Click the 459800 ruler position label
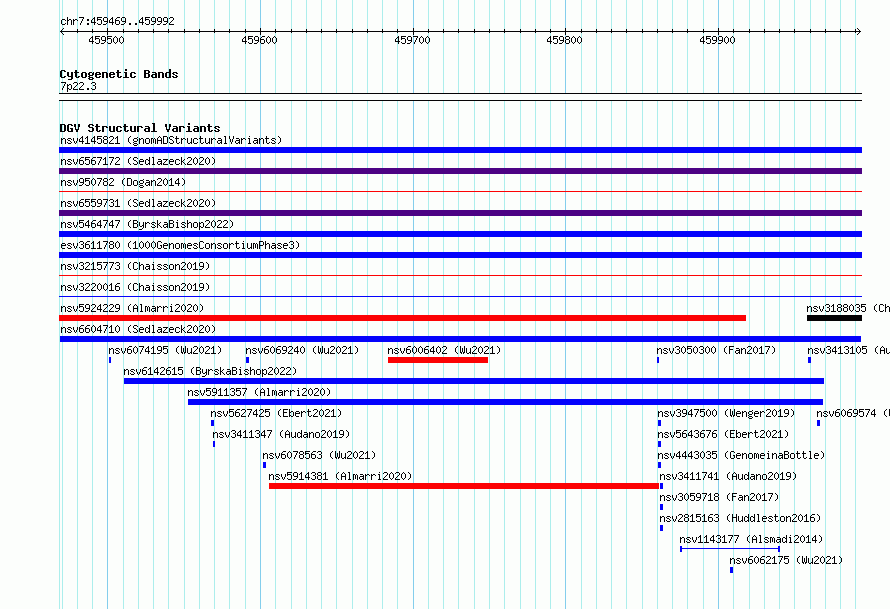 (565, 40)
